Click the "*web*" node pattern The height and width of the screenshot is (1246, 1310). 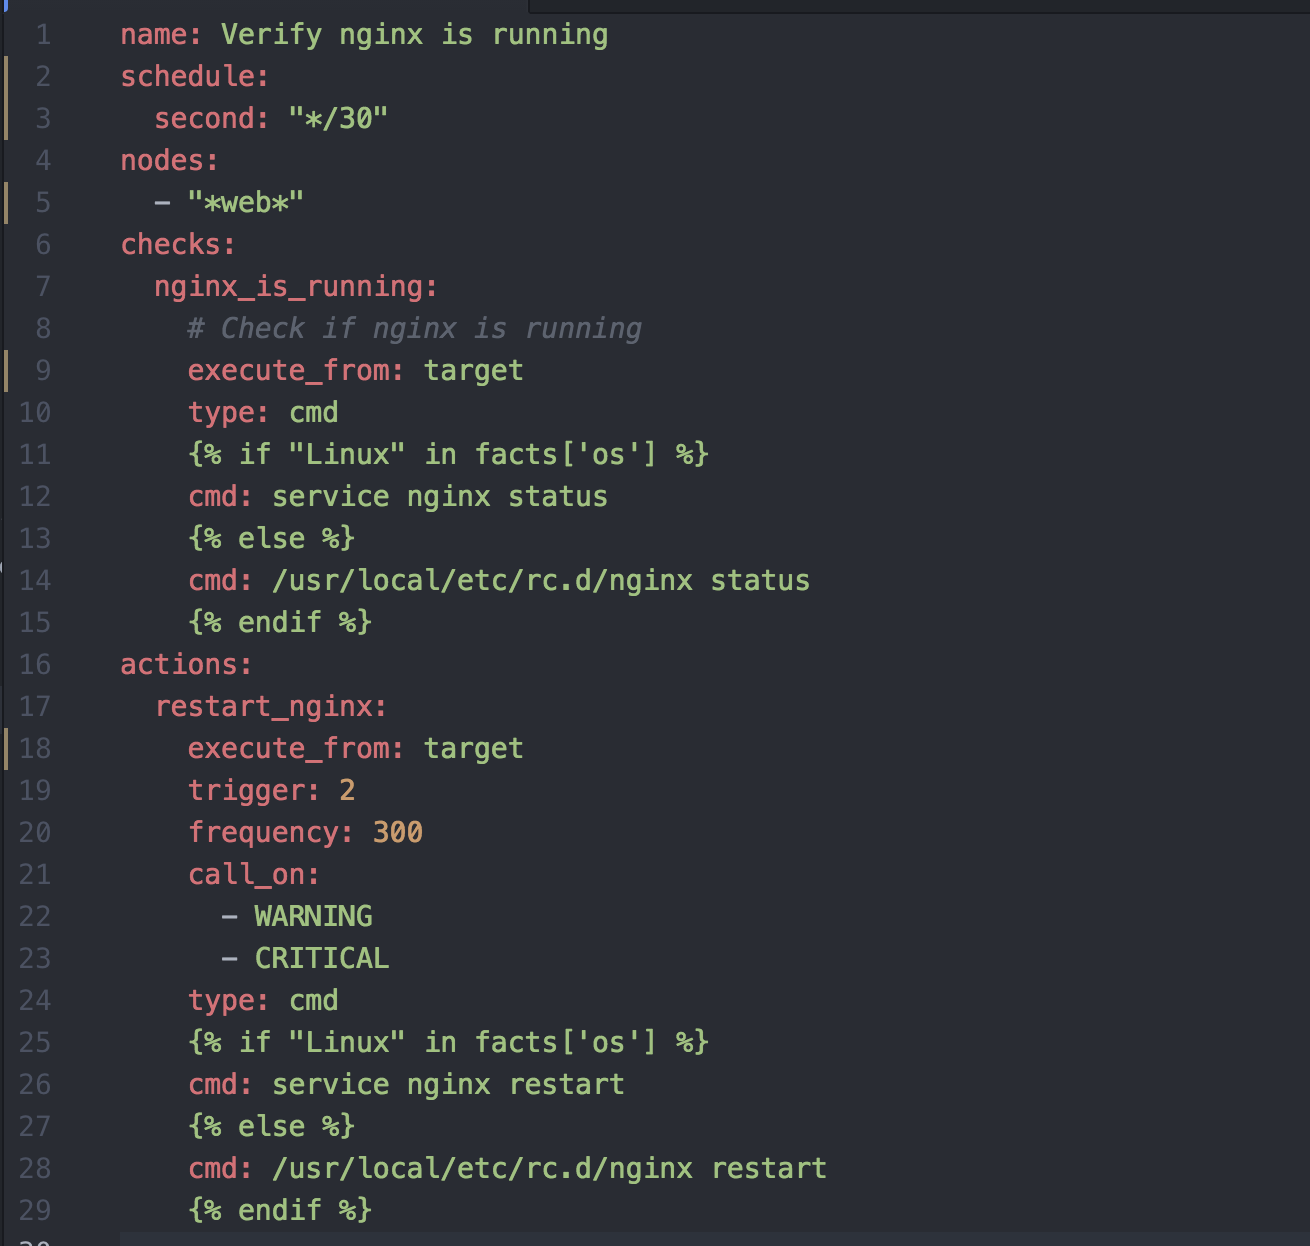point(245,203)
